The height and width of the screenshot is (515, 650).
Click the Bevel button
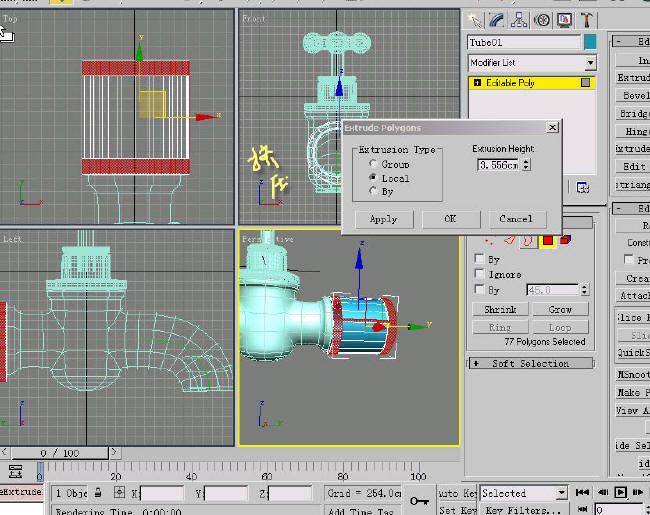pyautogui.click(x=633, y=95)
